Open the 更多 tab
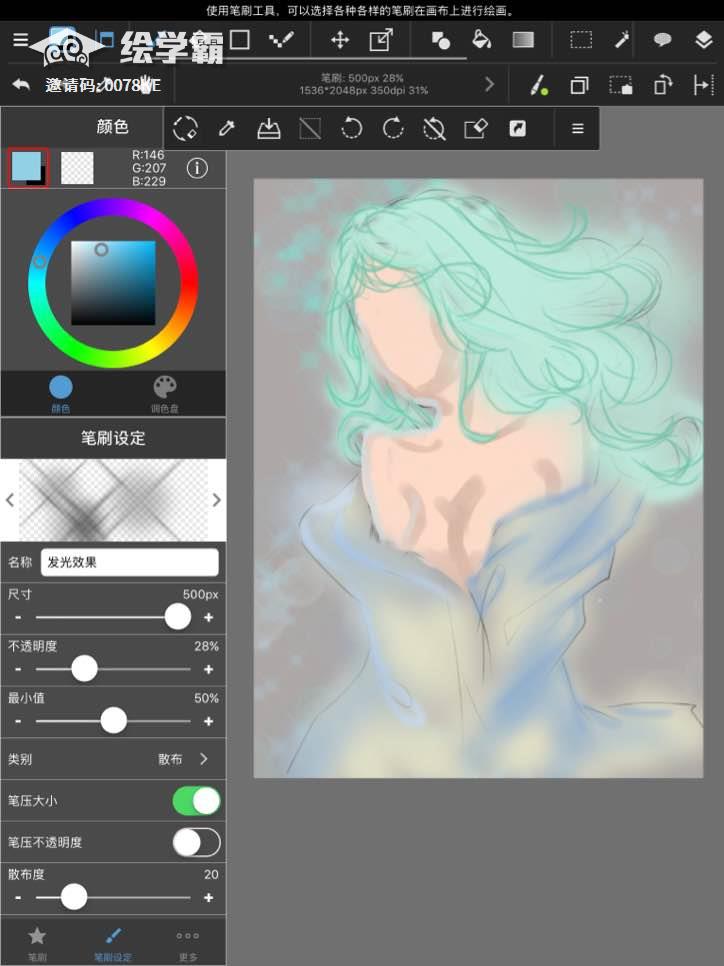This screenshot has height=966, width=724. [188, 943]
